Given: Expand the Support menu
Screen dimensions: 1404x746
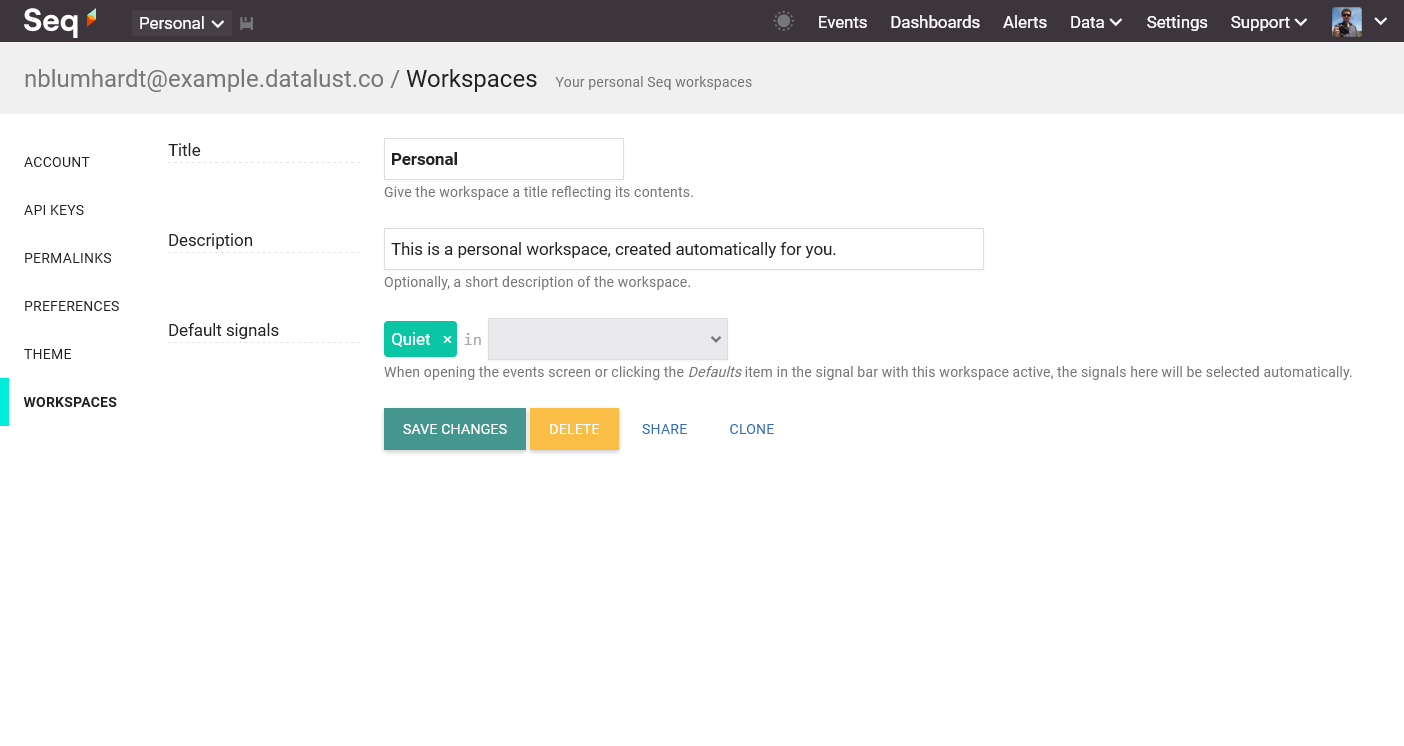Looking at the screenshot, I should pyautogui.click(x=1268, y=22).
